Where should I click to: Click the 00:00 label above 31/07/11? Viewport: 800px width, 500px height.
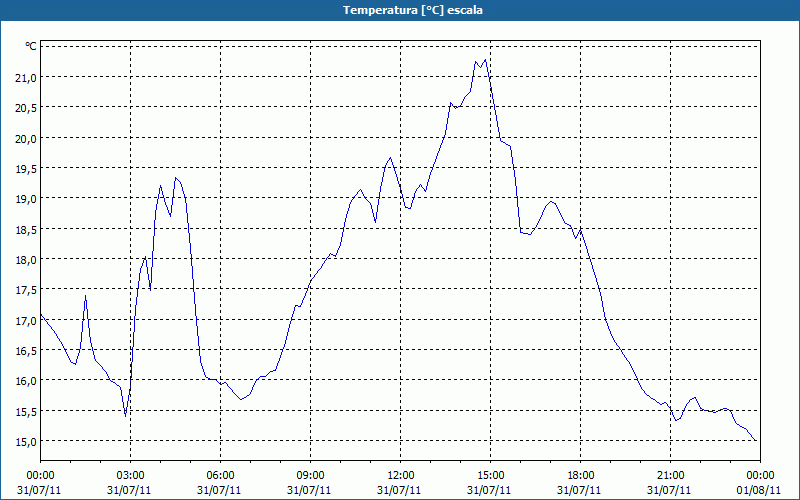pos(40,476)
